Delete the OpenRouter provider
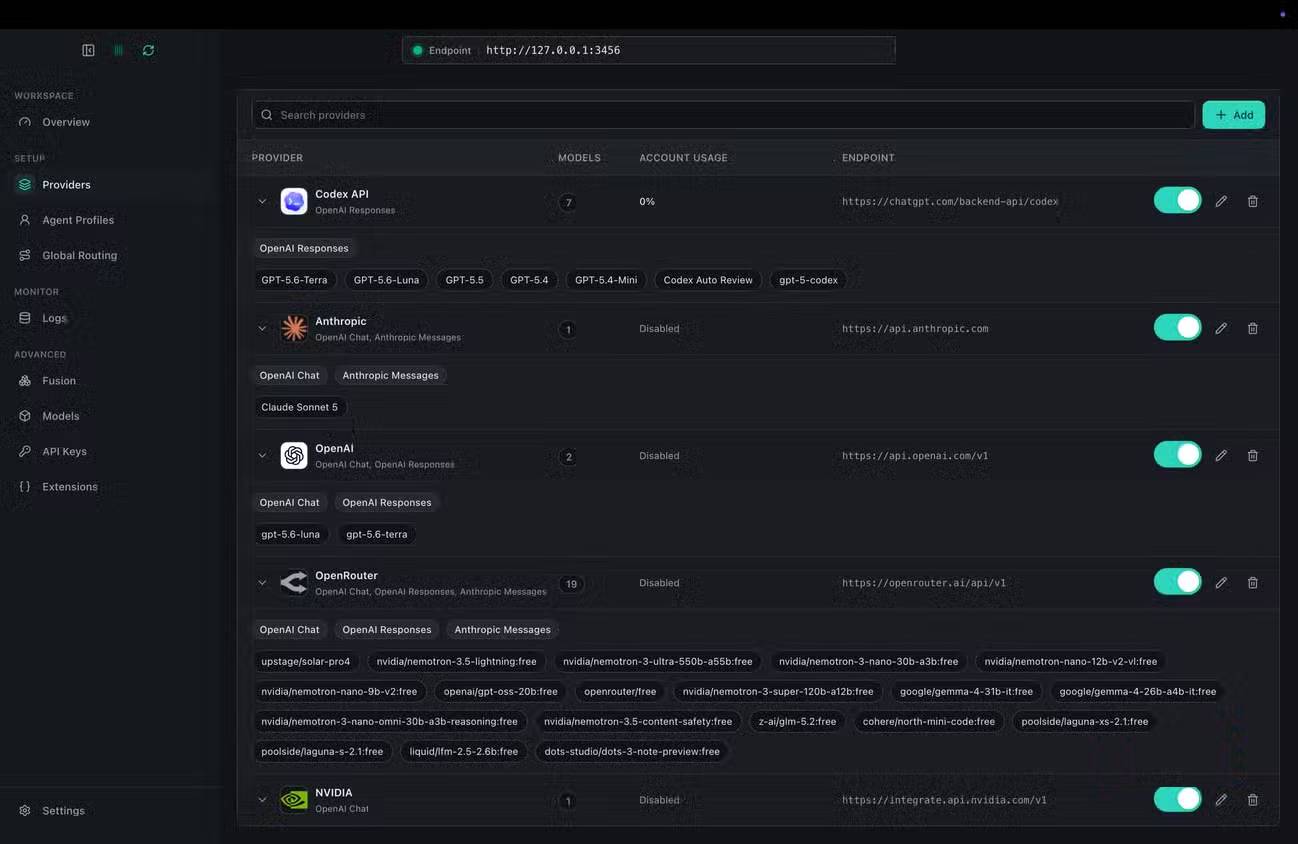Viewport: 1298px width, 844px height. 1252,582
